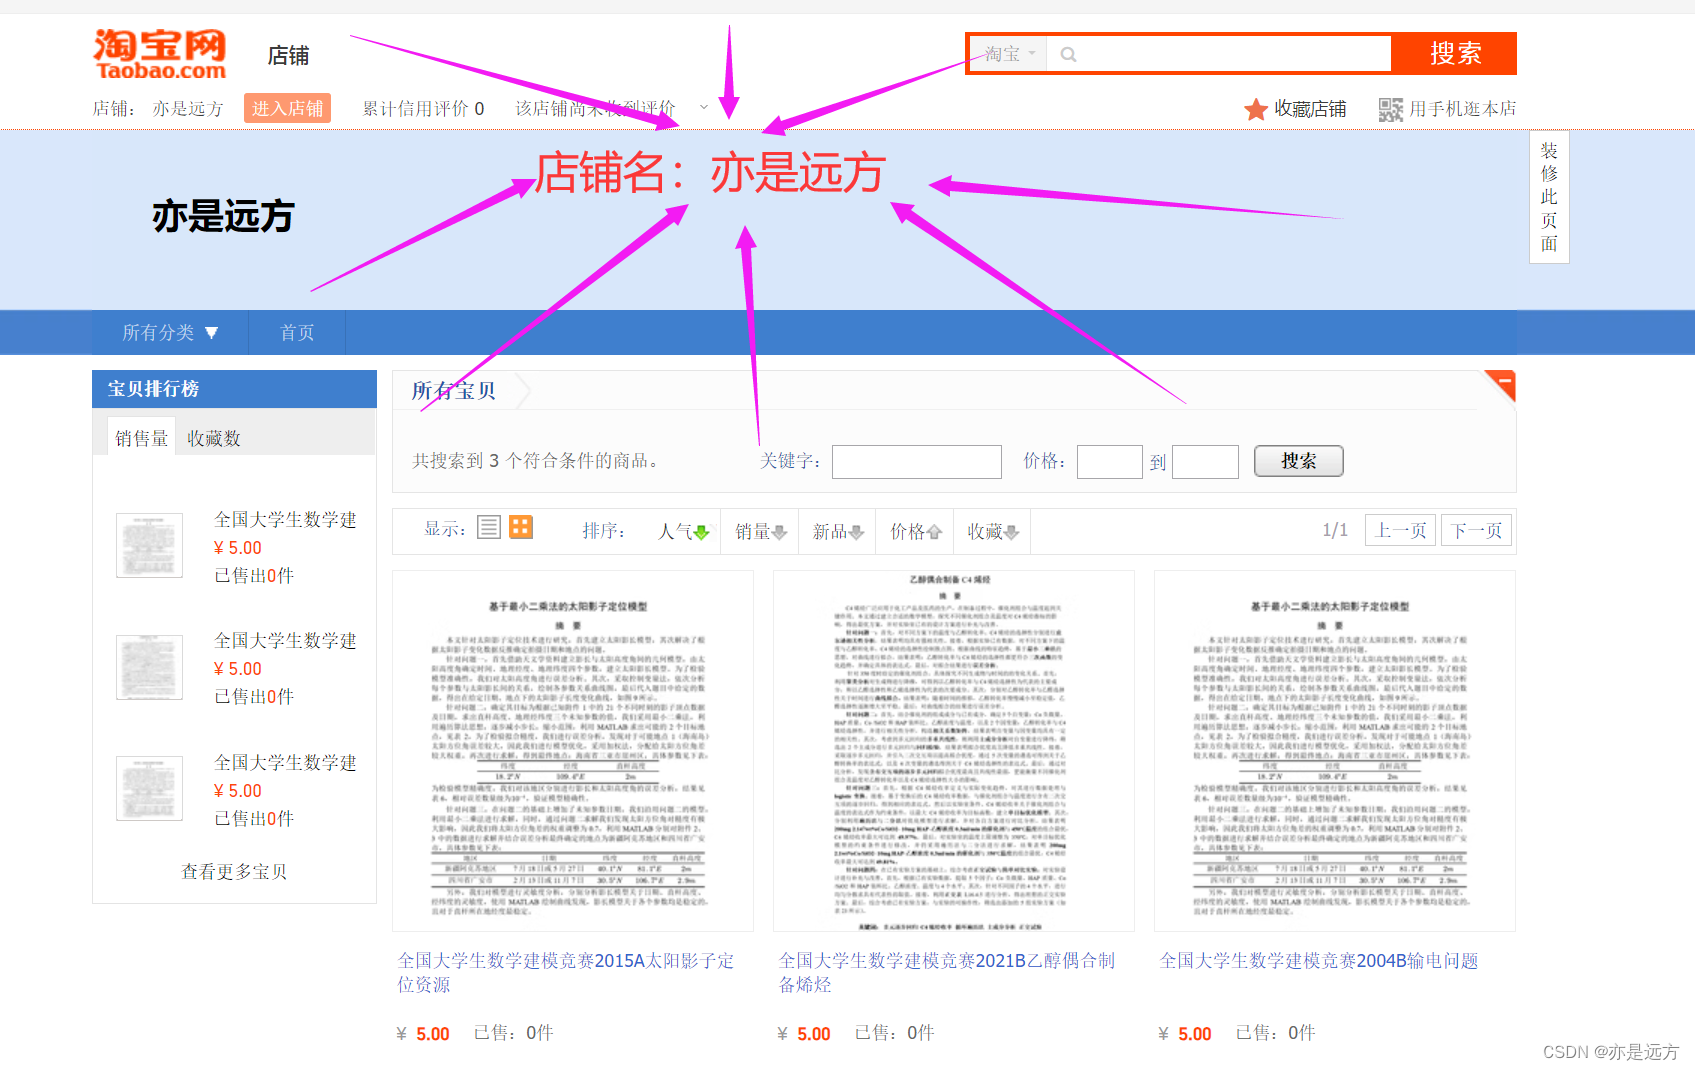Open third ranking list product thumbnail
Viewport: 1695px width, 1070px height.
[149, 788]
